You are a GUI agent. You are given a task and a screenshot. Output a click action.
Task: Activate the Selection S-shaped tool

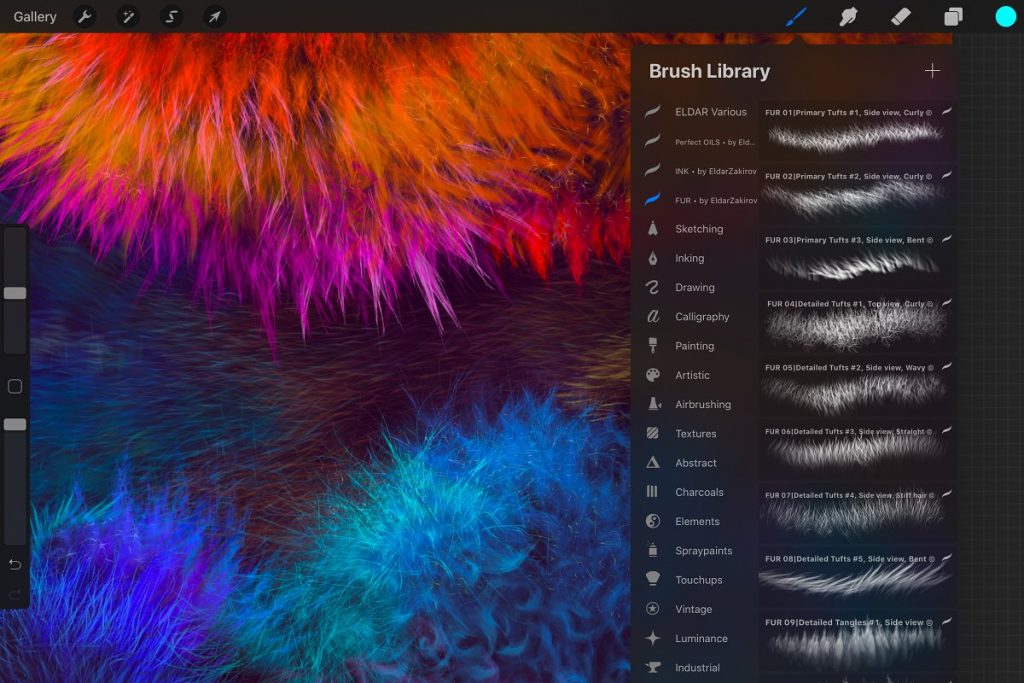(172, 16)
